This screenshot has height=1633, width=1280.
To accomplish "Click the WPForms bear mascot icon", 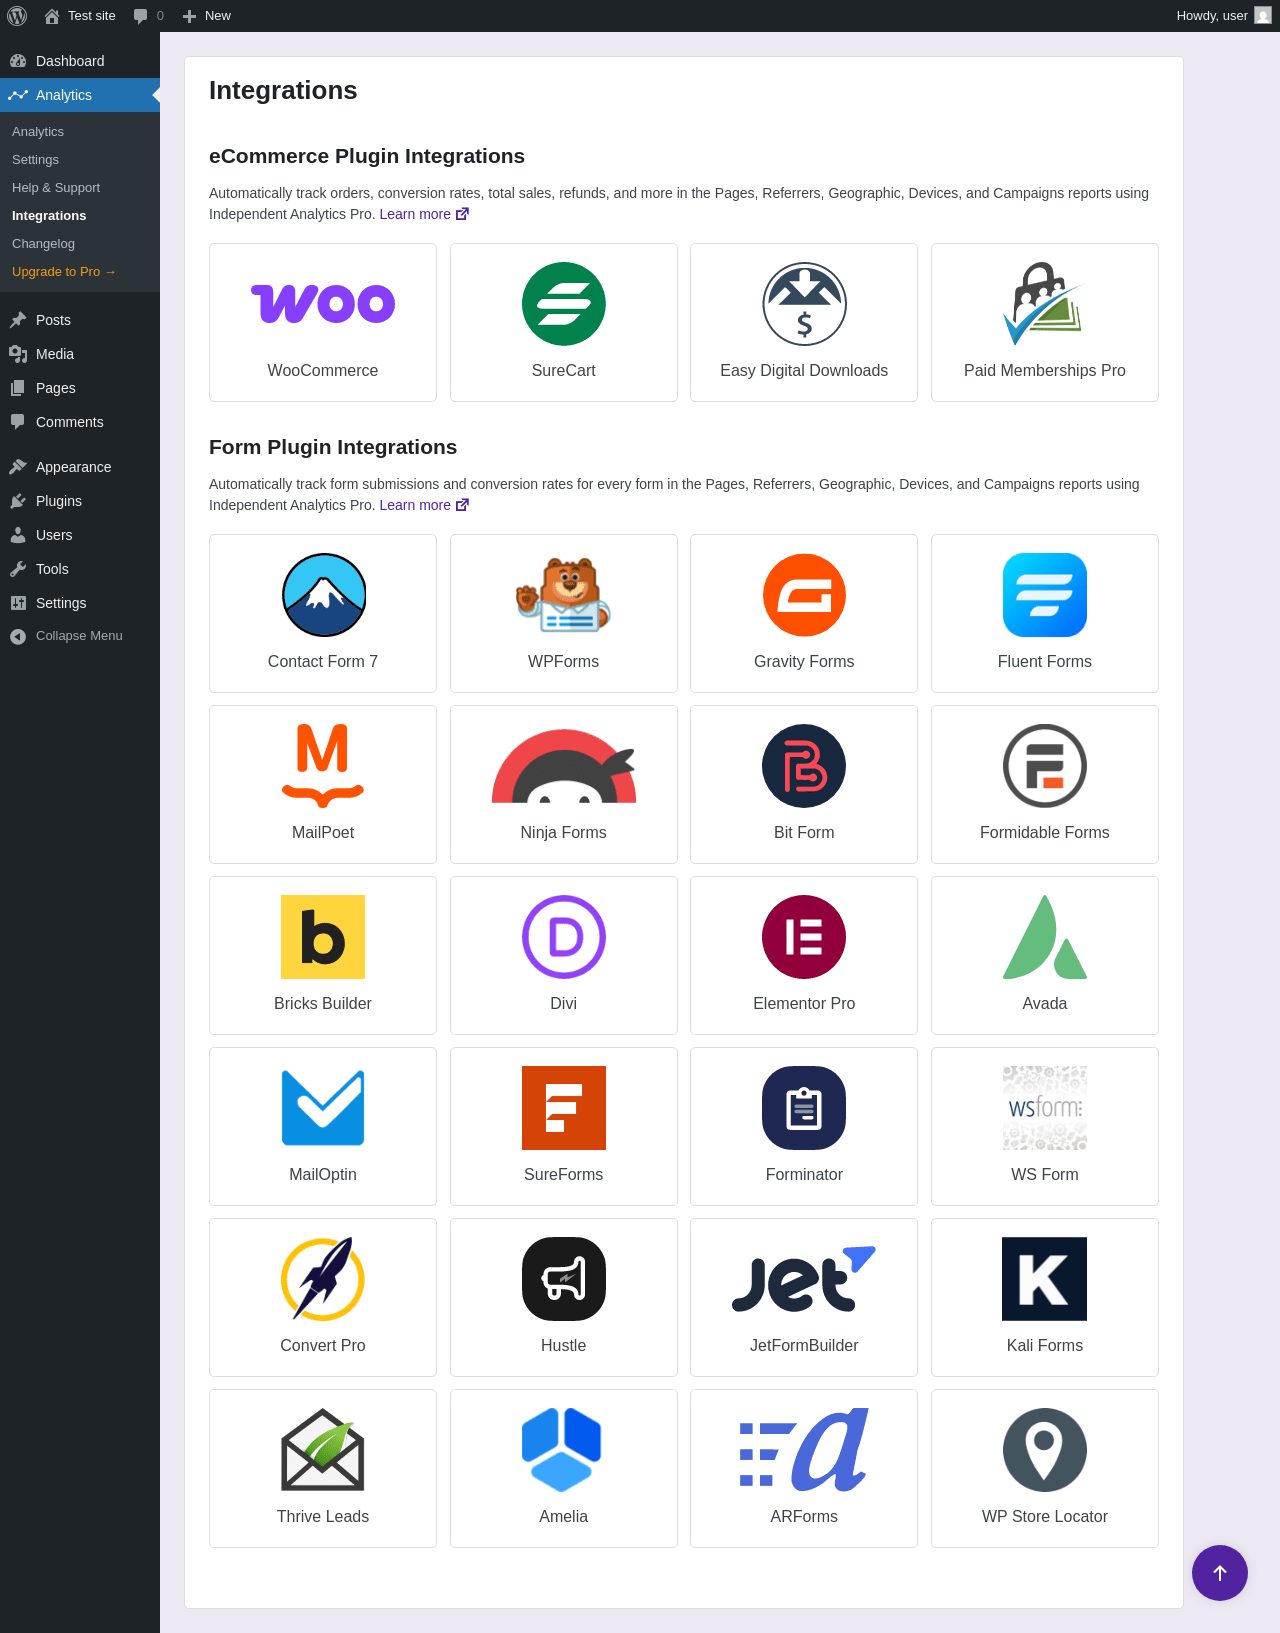I will point(564,595).
